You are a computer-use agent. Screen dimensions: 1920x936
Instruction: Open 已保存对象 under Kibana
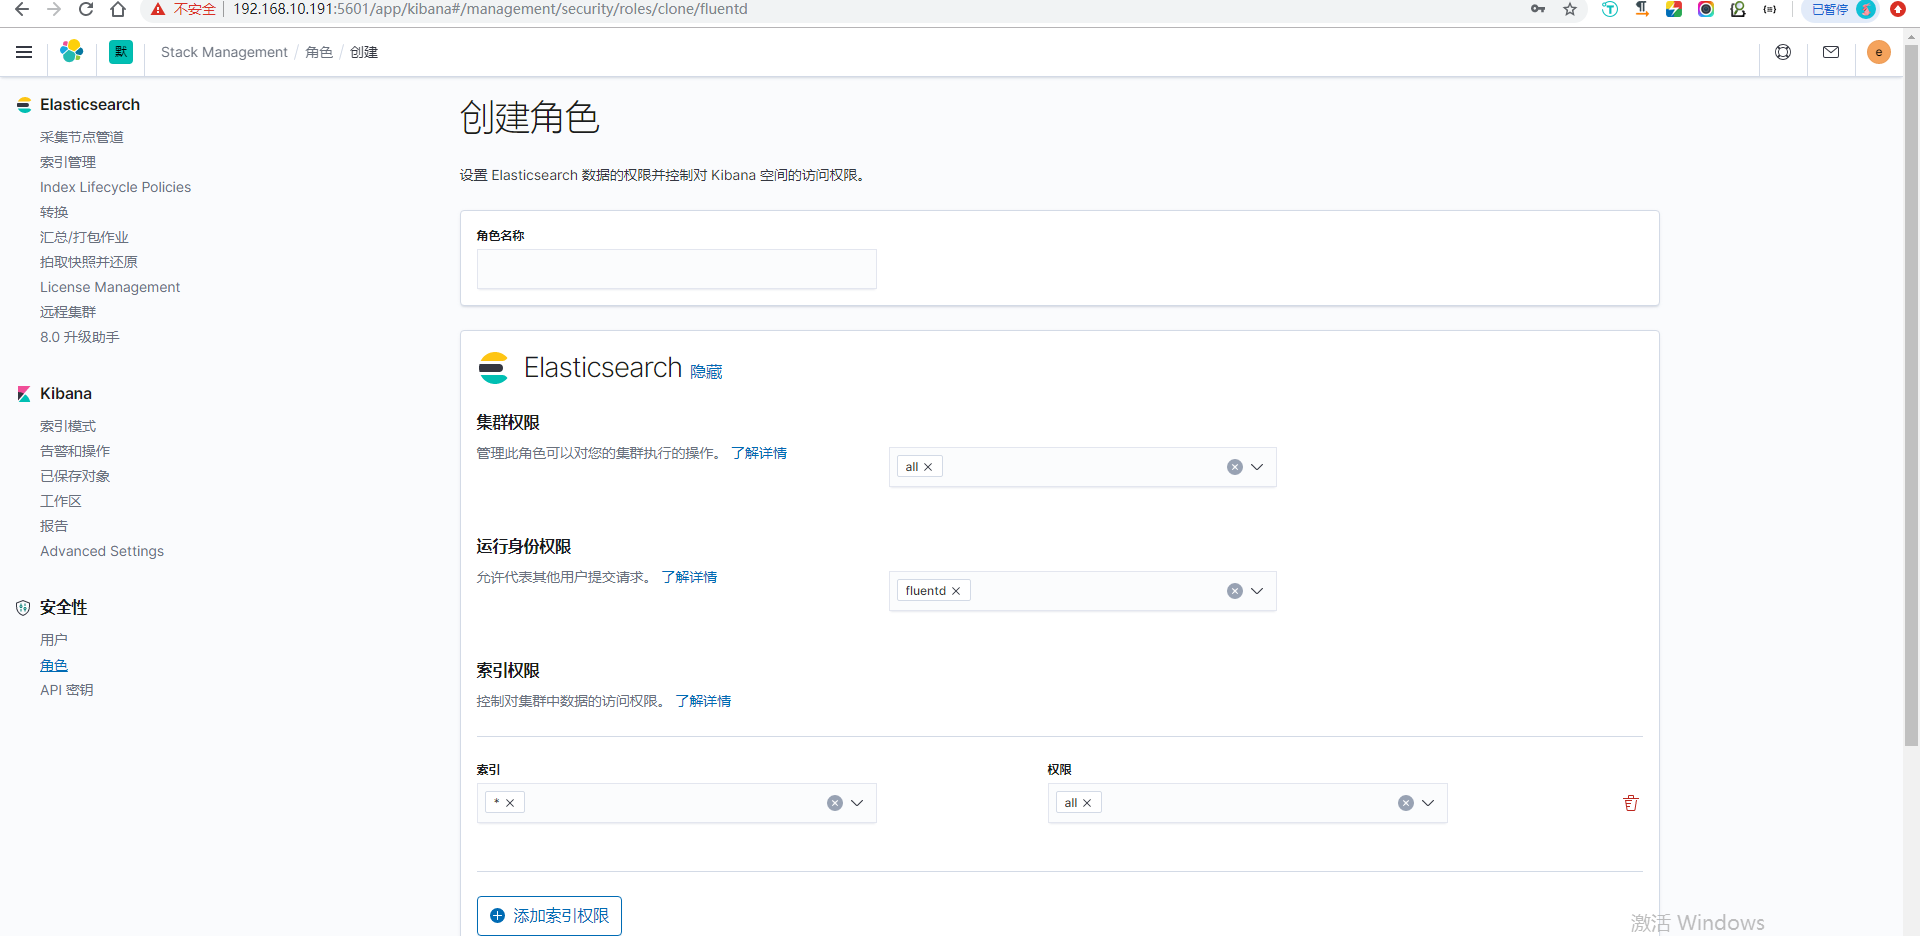point(75,476)
